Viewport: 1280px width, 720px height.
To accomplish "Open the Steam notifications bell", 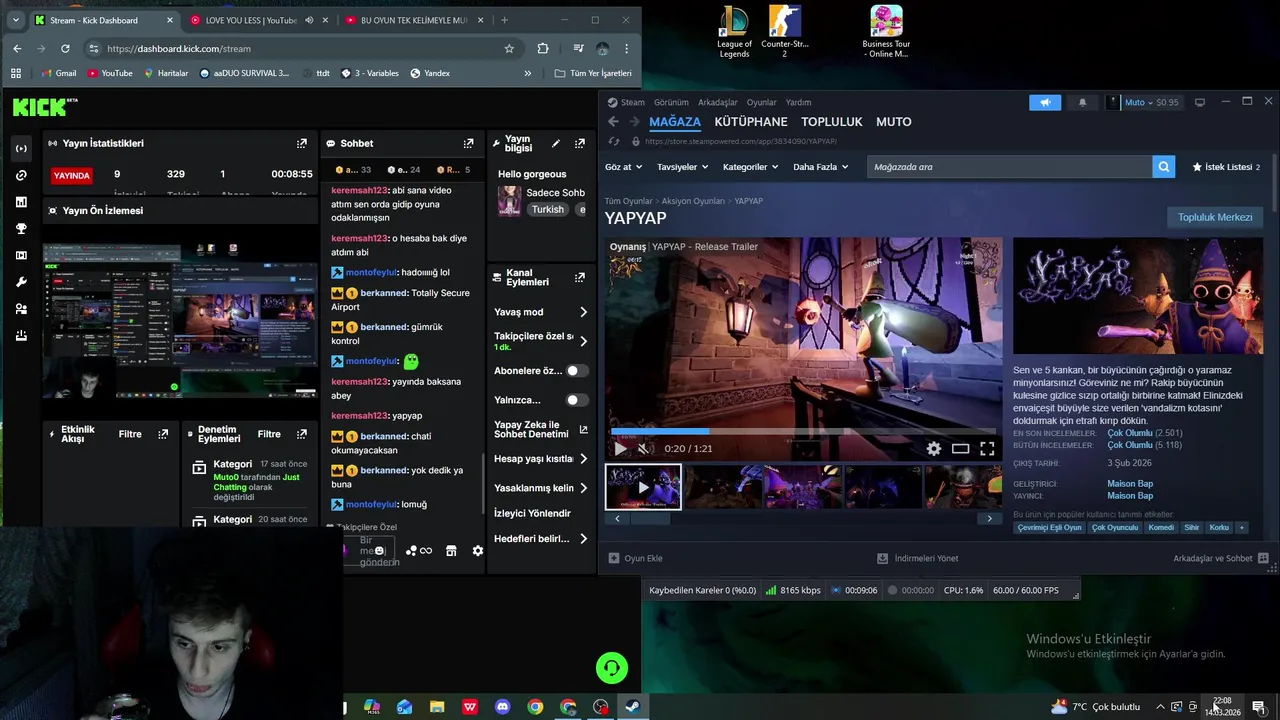I will pos(1082,102).
